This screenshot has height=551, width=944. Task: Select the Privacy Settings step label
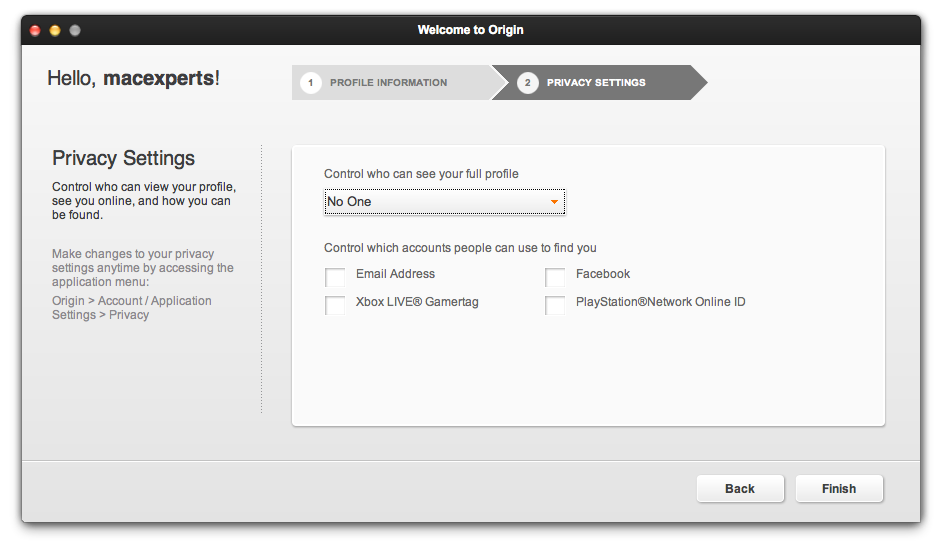click(x=596, y=83)
